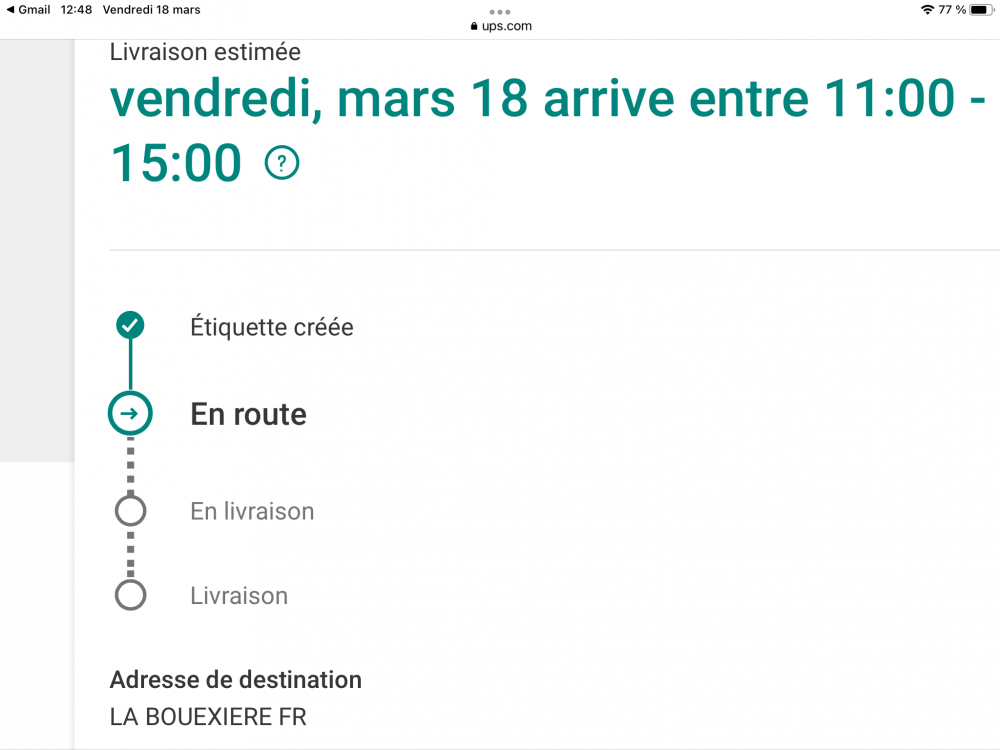
Task: Tap the En route arrow icon
Action: (130, 413)
